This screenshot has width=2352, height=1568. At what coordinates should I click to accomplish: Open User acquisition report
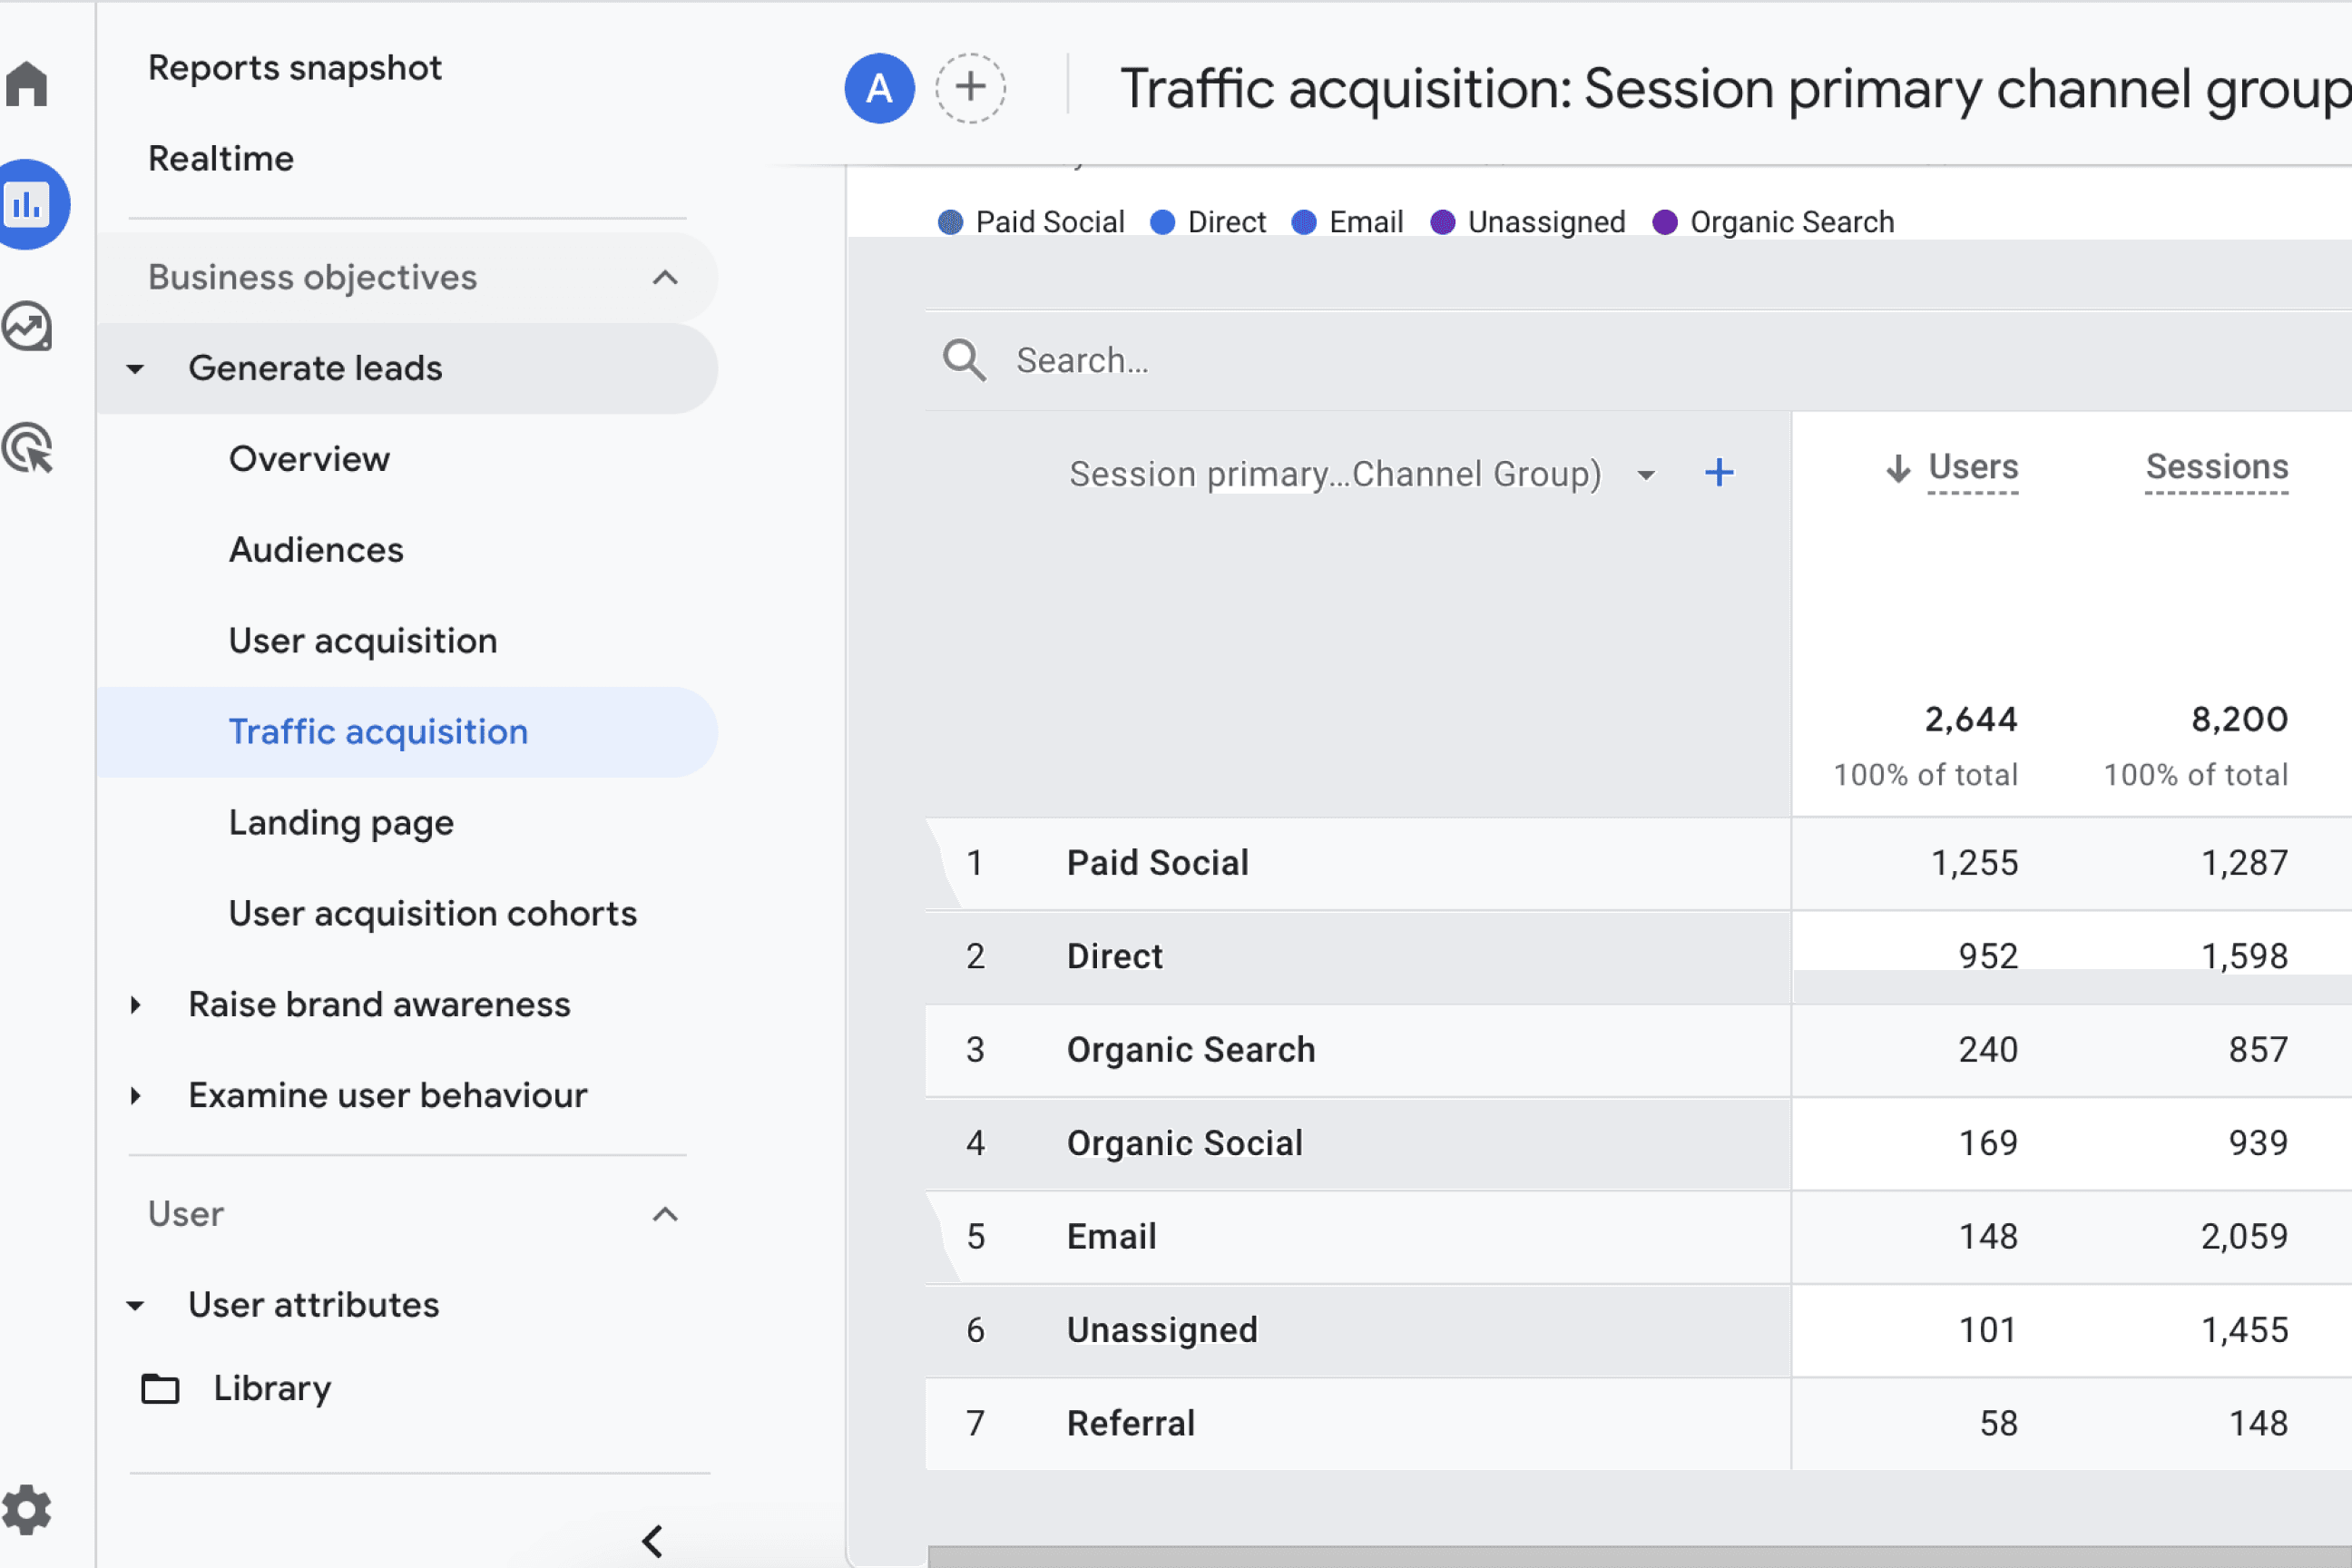pyautogui.click(x=362, y=641)
